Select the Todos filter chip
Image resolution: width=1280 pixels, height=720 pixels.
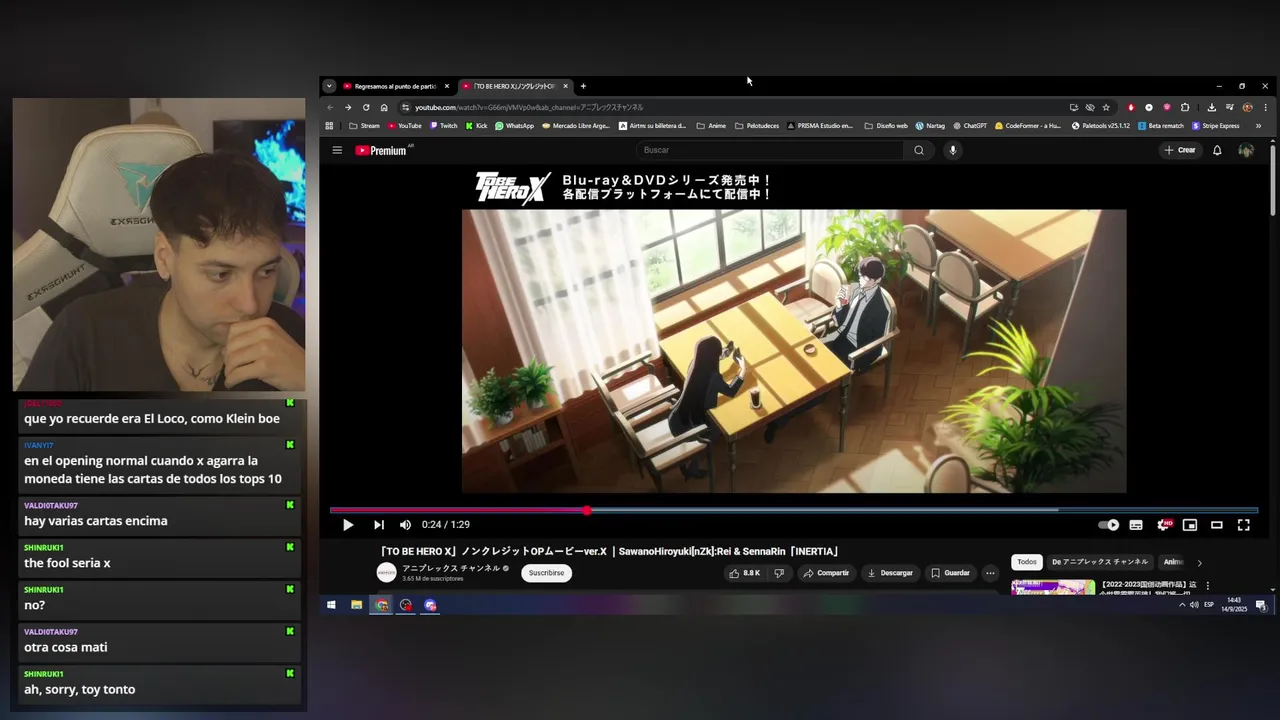tap(1027, 562)
